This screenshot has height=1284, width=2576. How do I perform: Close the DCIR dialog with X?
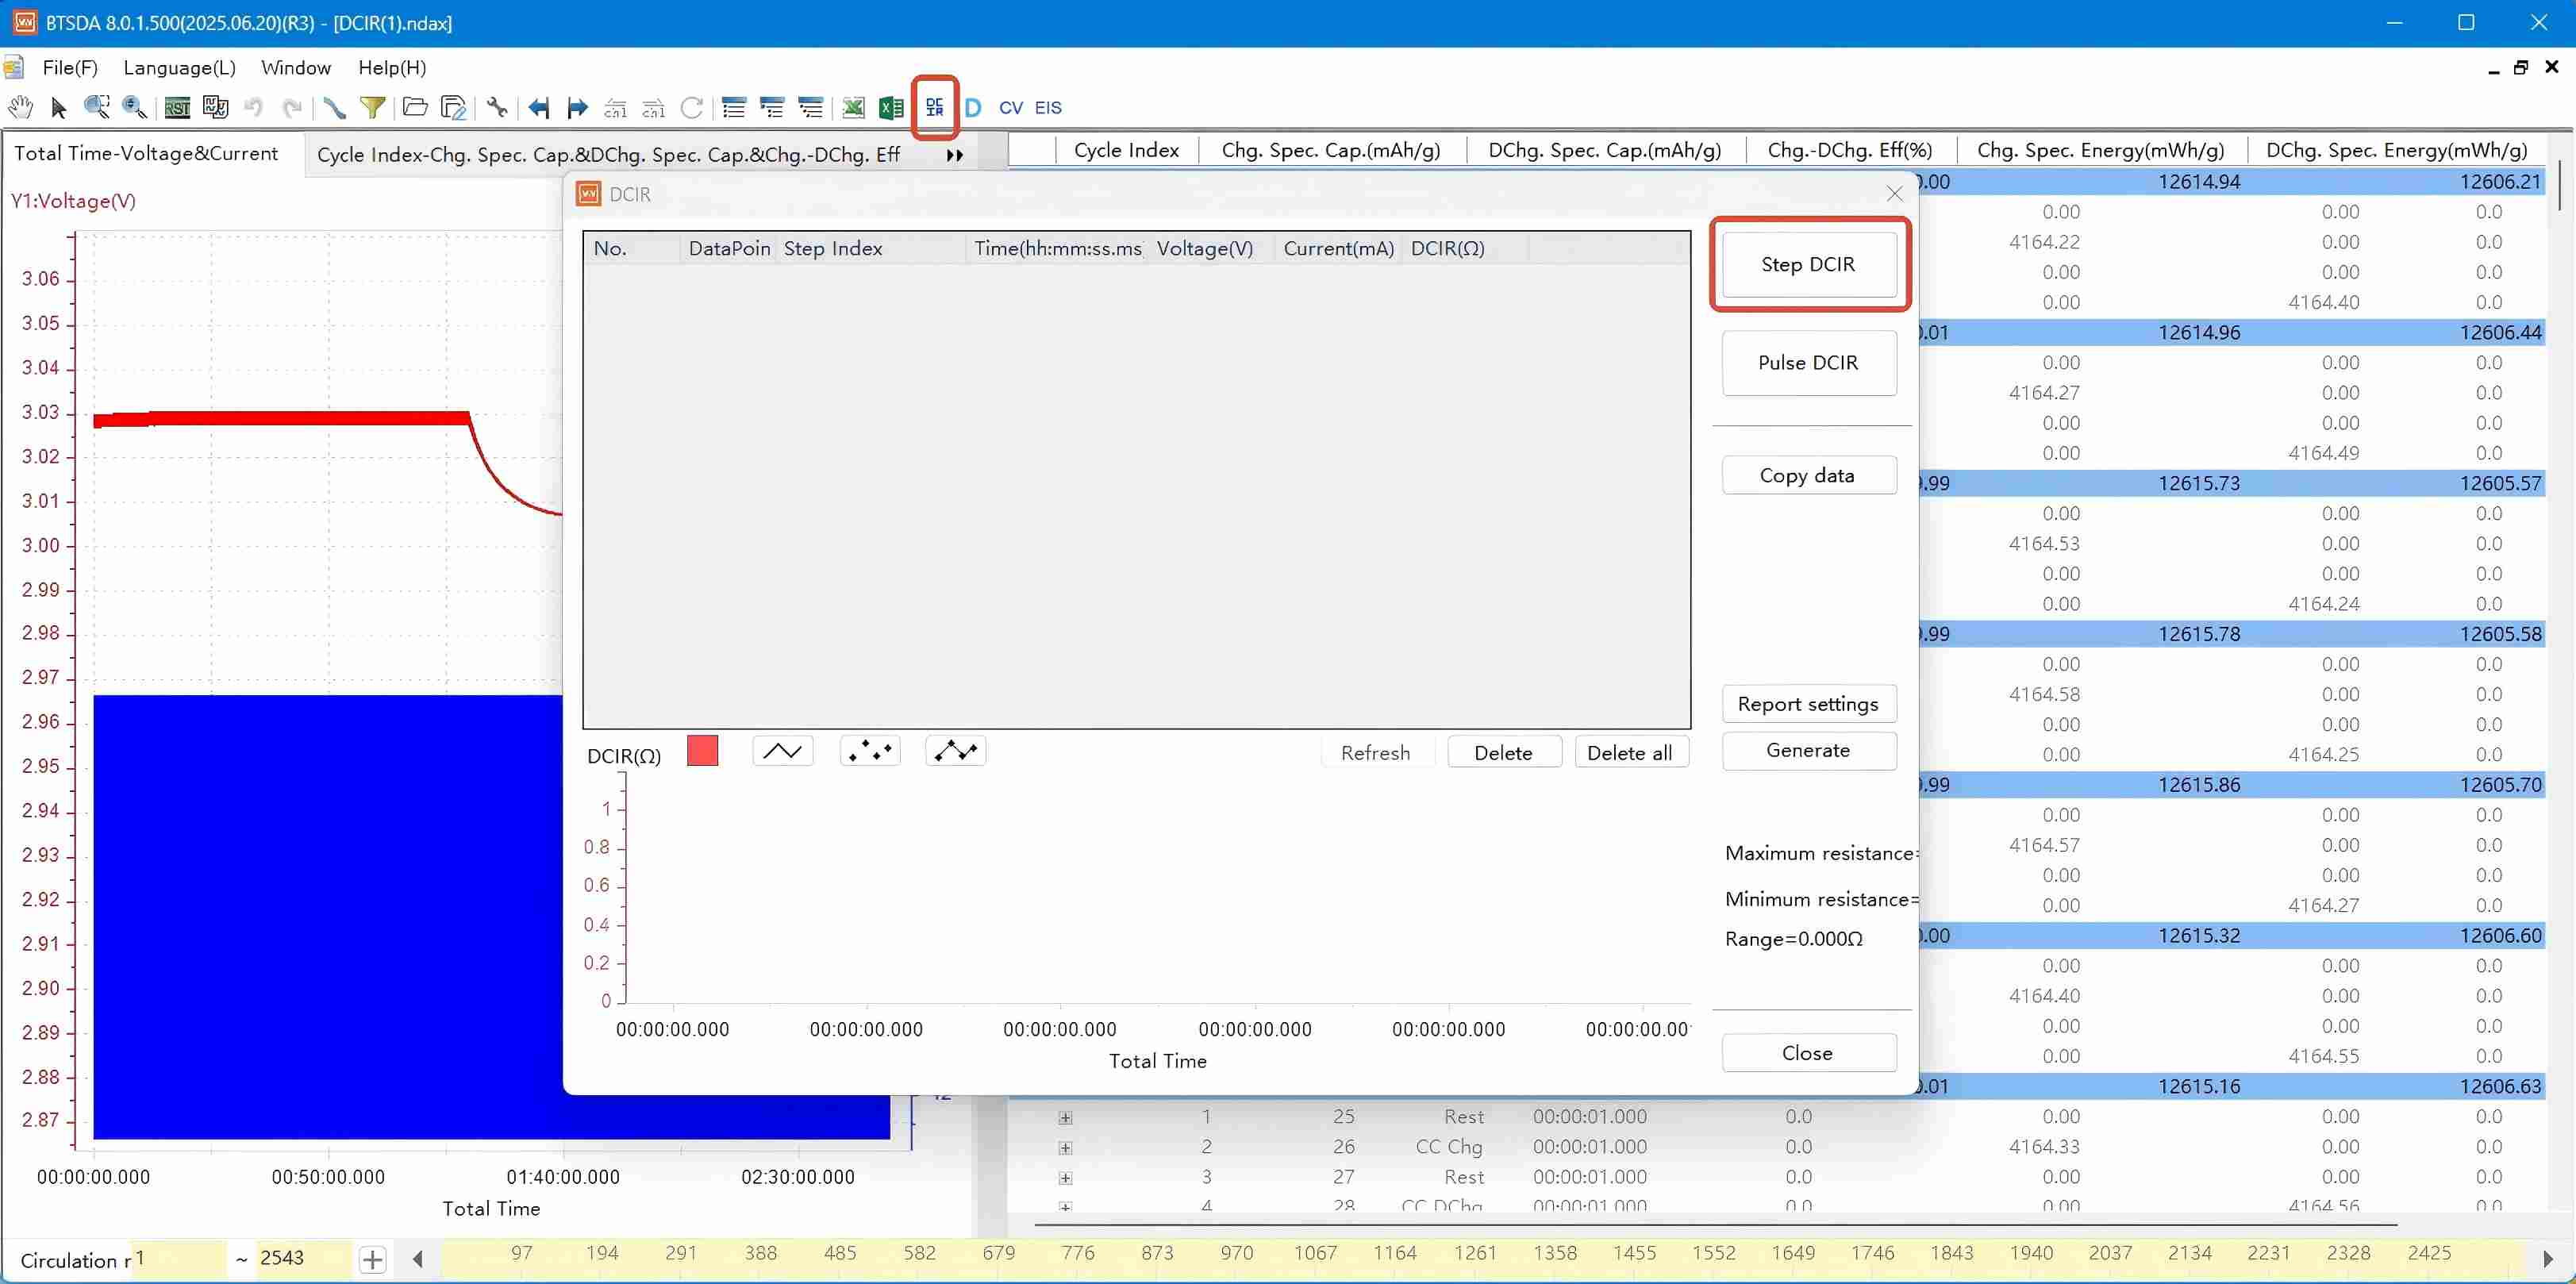[x=1895, y=194]
